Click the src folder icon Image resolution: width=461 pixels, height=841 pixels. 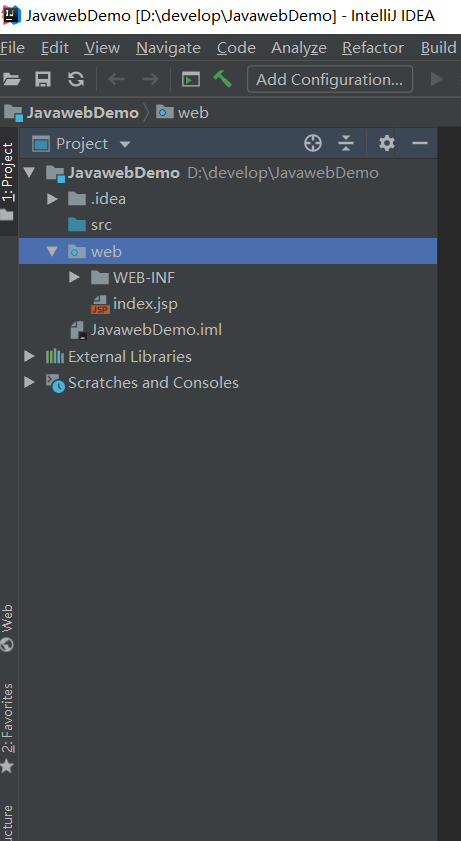[77, 225]
